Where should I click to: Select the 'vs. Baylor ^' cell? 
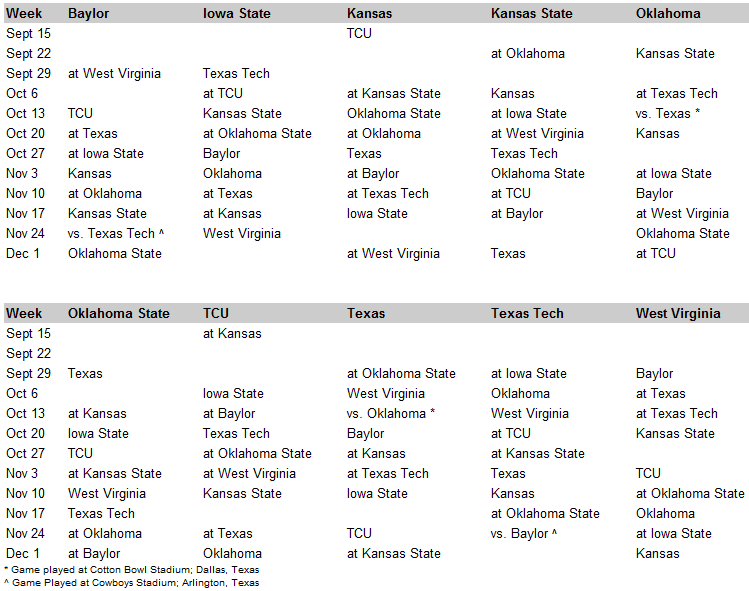tap(524, 534)
